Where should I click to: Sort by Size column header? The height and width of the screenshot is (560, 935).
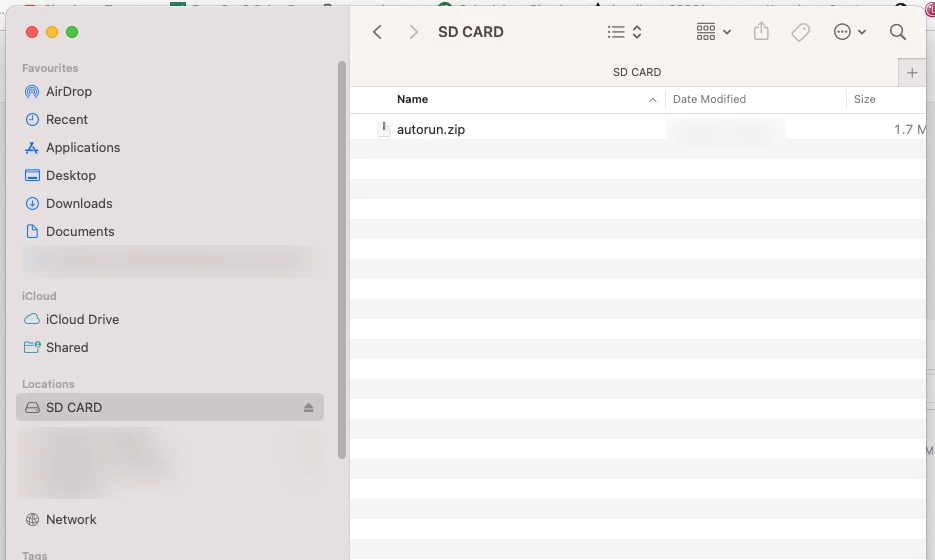864,99
